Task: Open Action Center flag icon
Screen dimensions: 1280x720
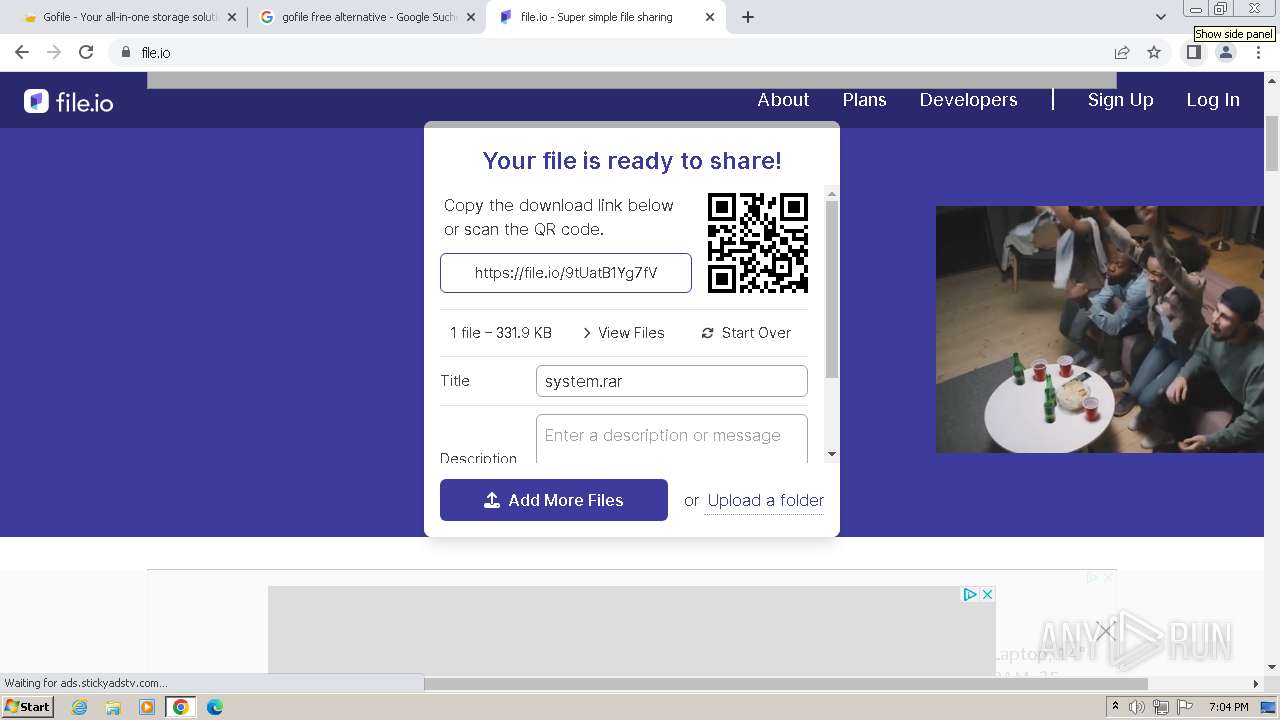Action: click(1185, 707)
